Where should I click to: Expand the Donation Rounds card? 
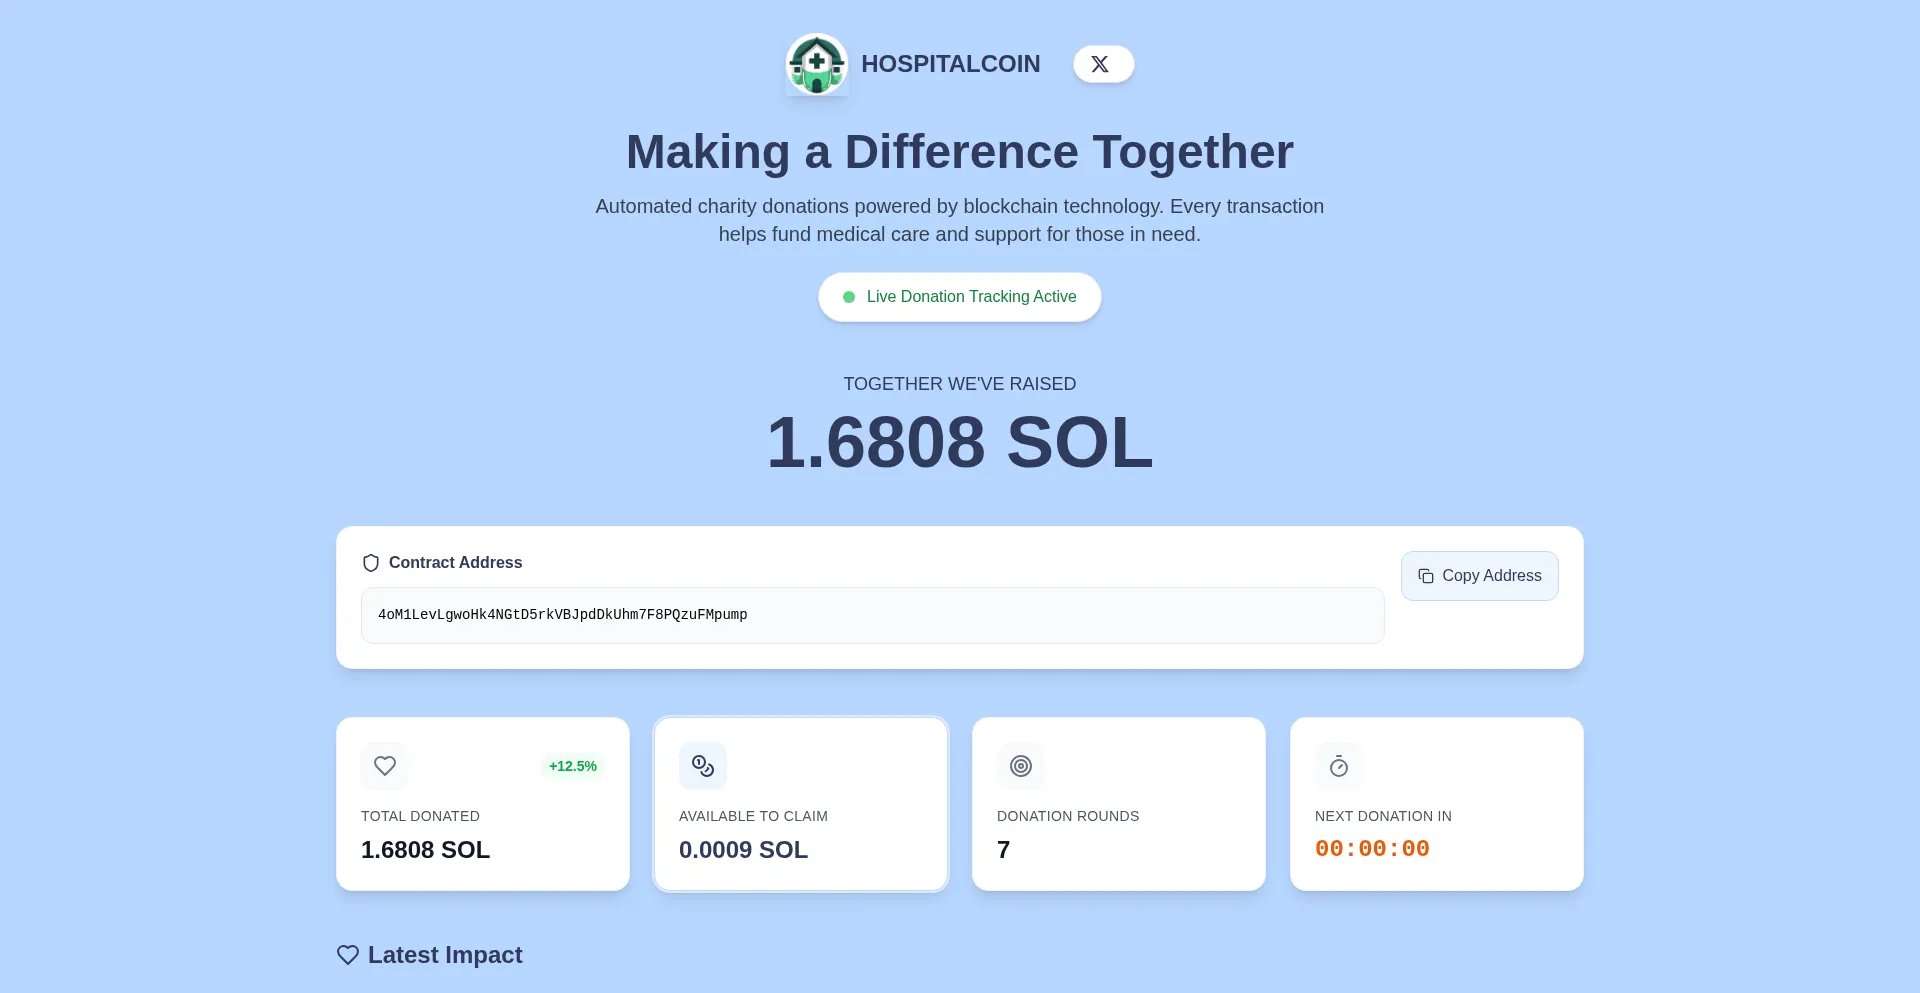pyautogui.click(x=1118, y=803)
